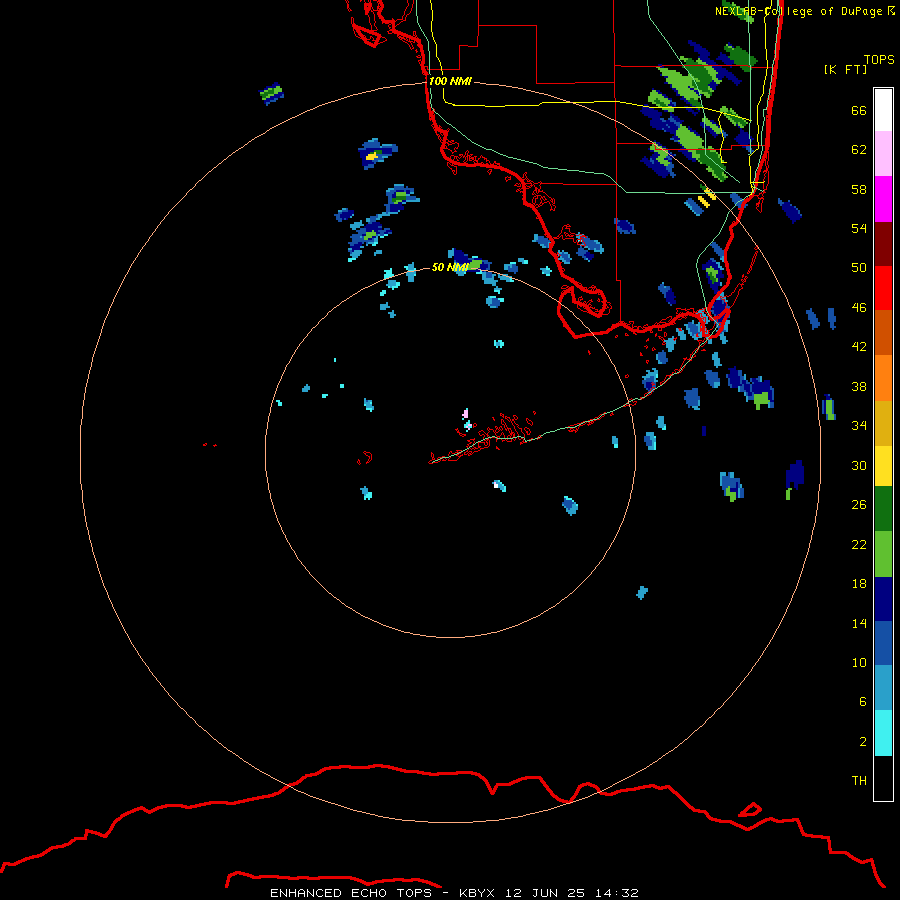This screenshot has width=900, height=900.
Task: Click the light blue legend swatch
Action: click(883, 688)
